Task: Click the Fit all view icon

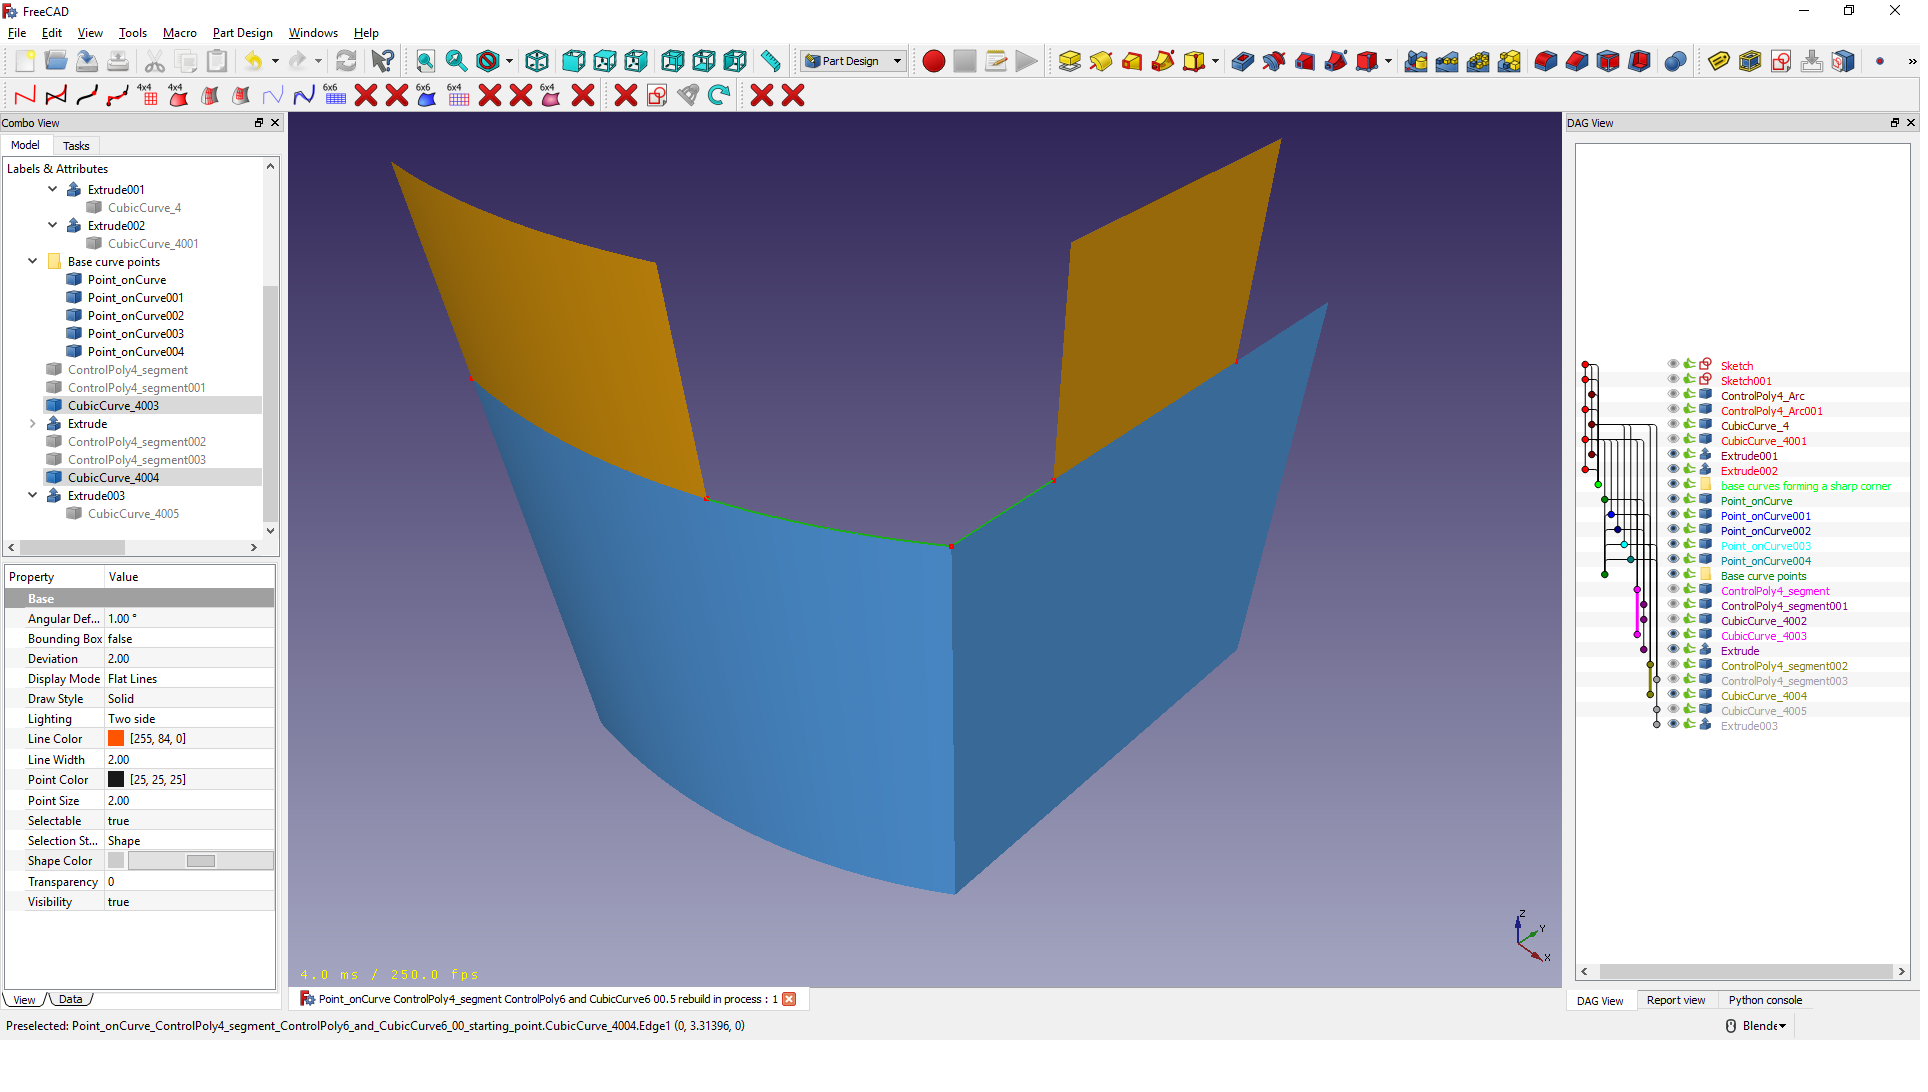Action: click(x=425, y=61)
